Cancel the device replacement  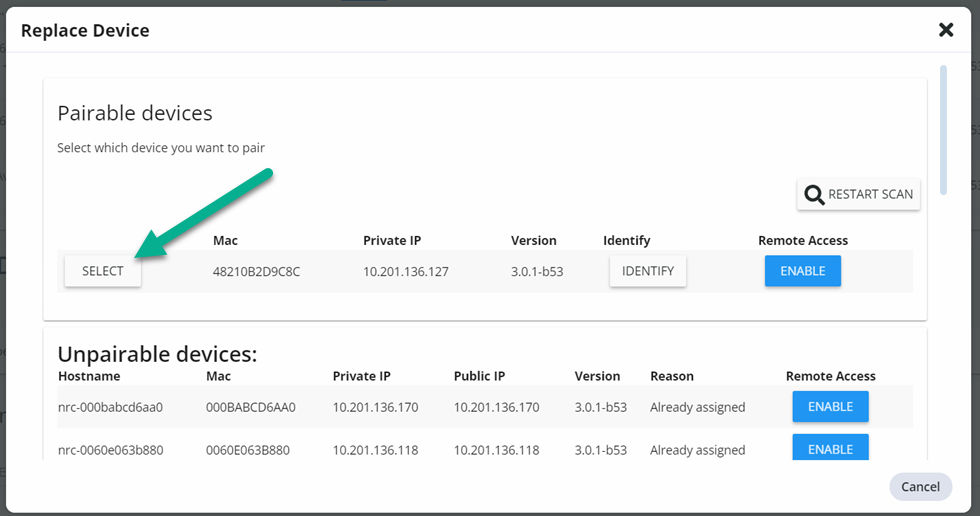[920, 487]
